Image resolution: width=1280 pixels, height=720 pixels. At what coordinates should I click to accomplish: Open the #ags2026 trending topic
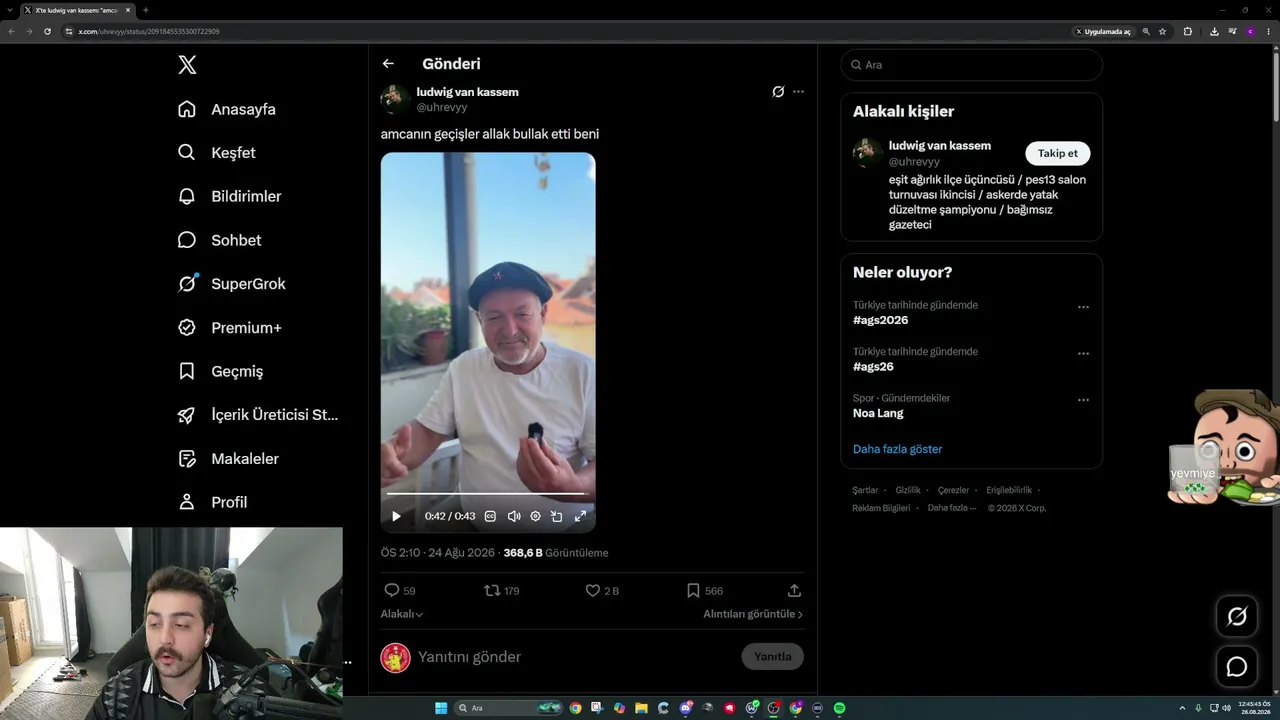[x=880, y=321]
